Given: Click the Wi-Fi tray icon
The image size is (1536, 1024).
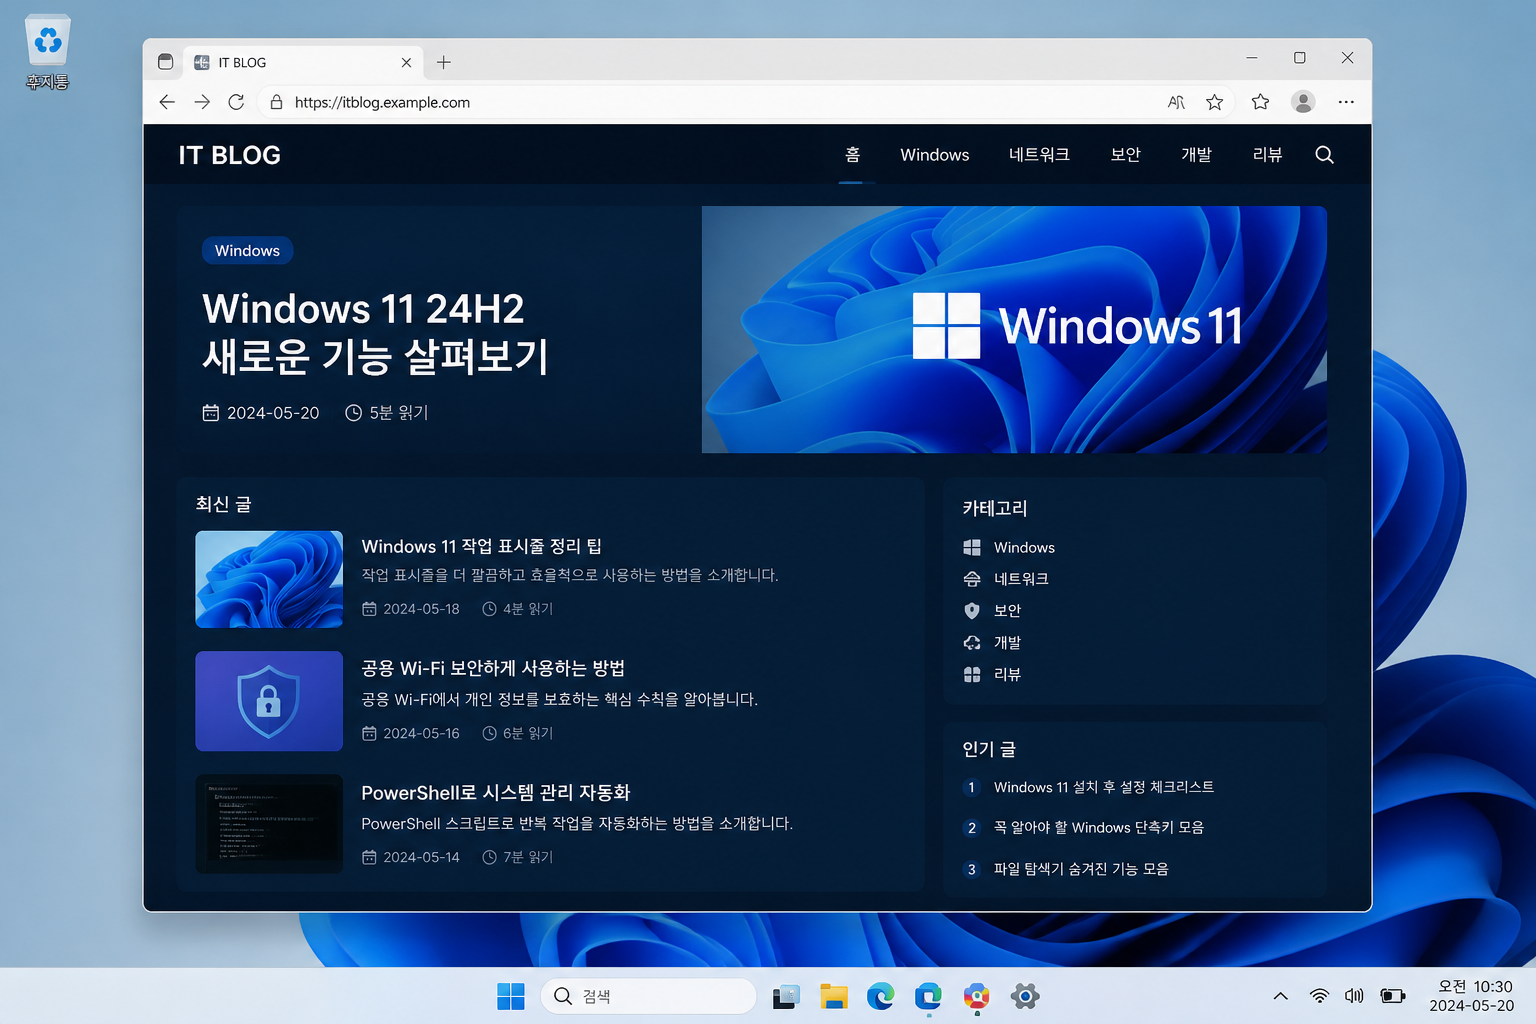Looking at the screenshot, I should point(1319,996).
